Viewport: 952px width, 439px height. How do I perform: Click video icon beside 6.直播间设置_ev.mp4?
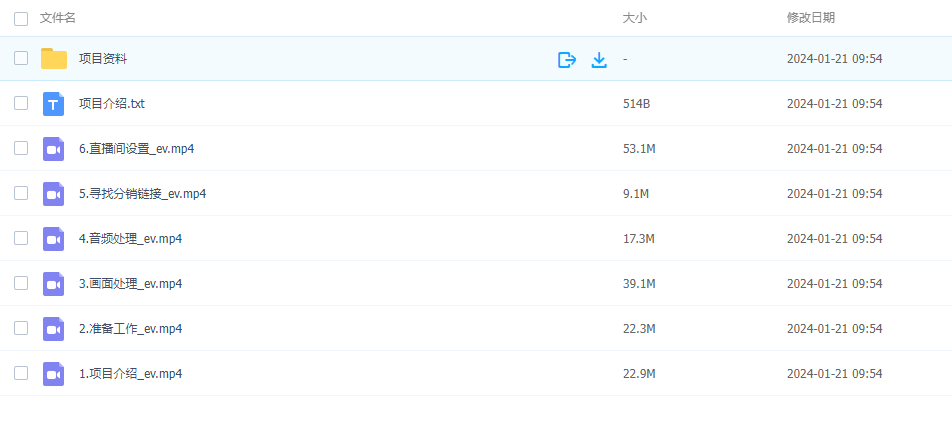coord(54,149)
